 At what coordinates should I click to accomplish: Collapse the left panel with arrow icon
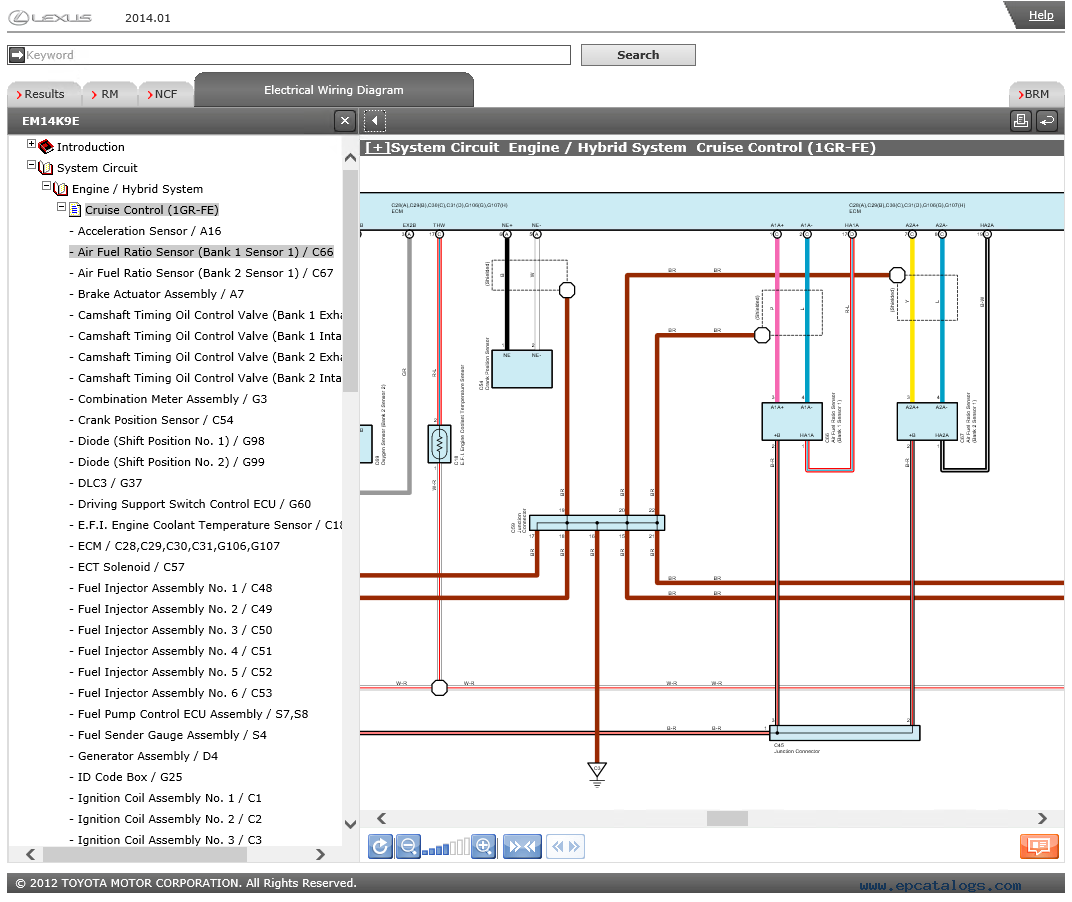[x=375, y=121]
